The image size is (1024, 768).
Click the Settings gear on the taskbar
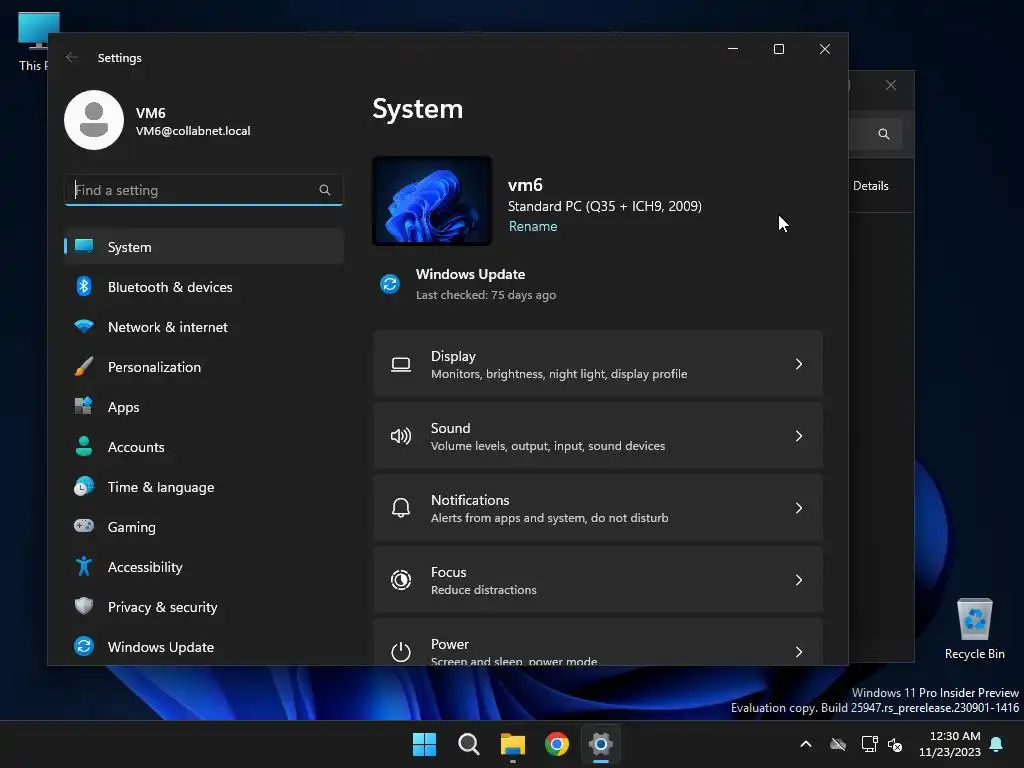coord(601,744)
